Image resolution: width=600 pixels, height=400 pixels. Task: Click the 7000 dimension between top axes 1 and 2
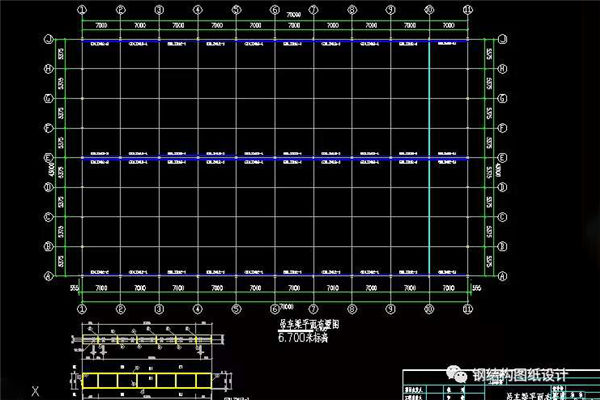(100, 23)
